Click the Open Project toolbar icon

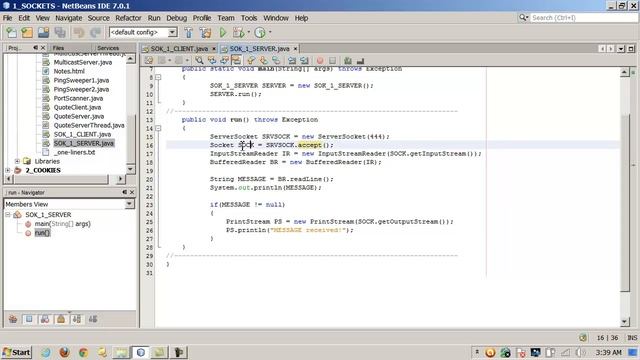point(43,33)
